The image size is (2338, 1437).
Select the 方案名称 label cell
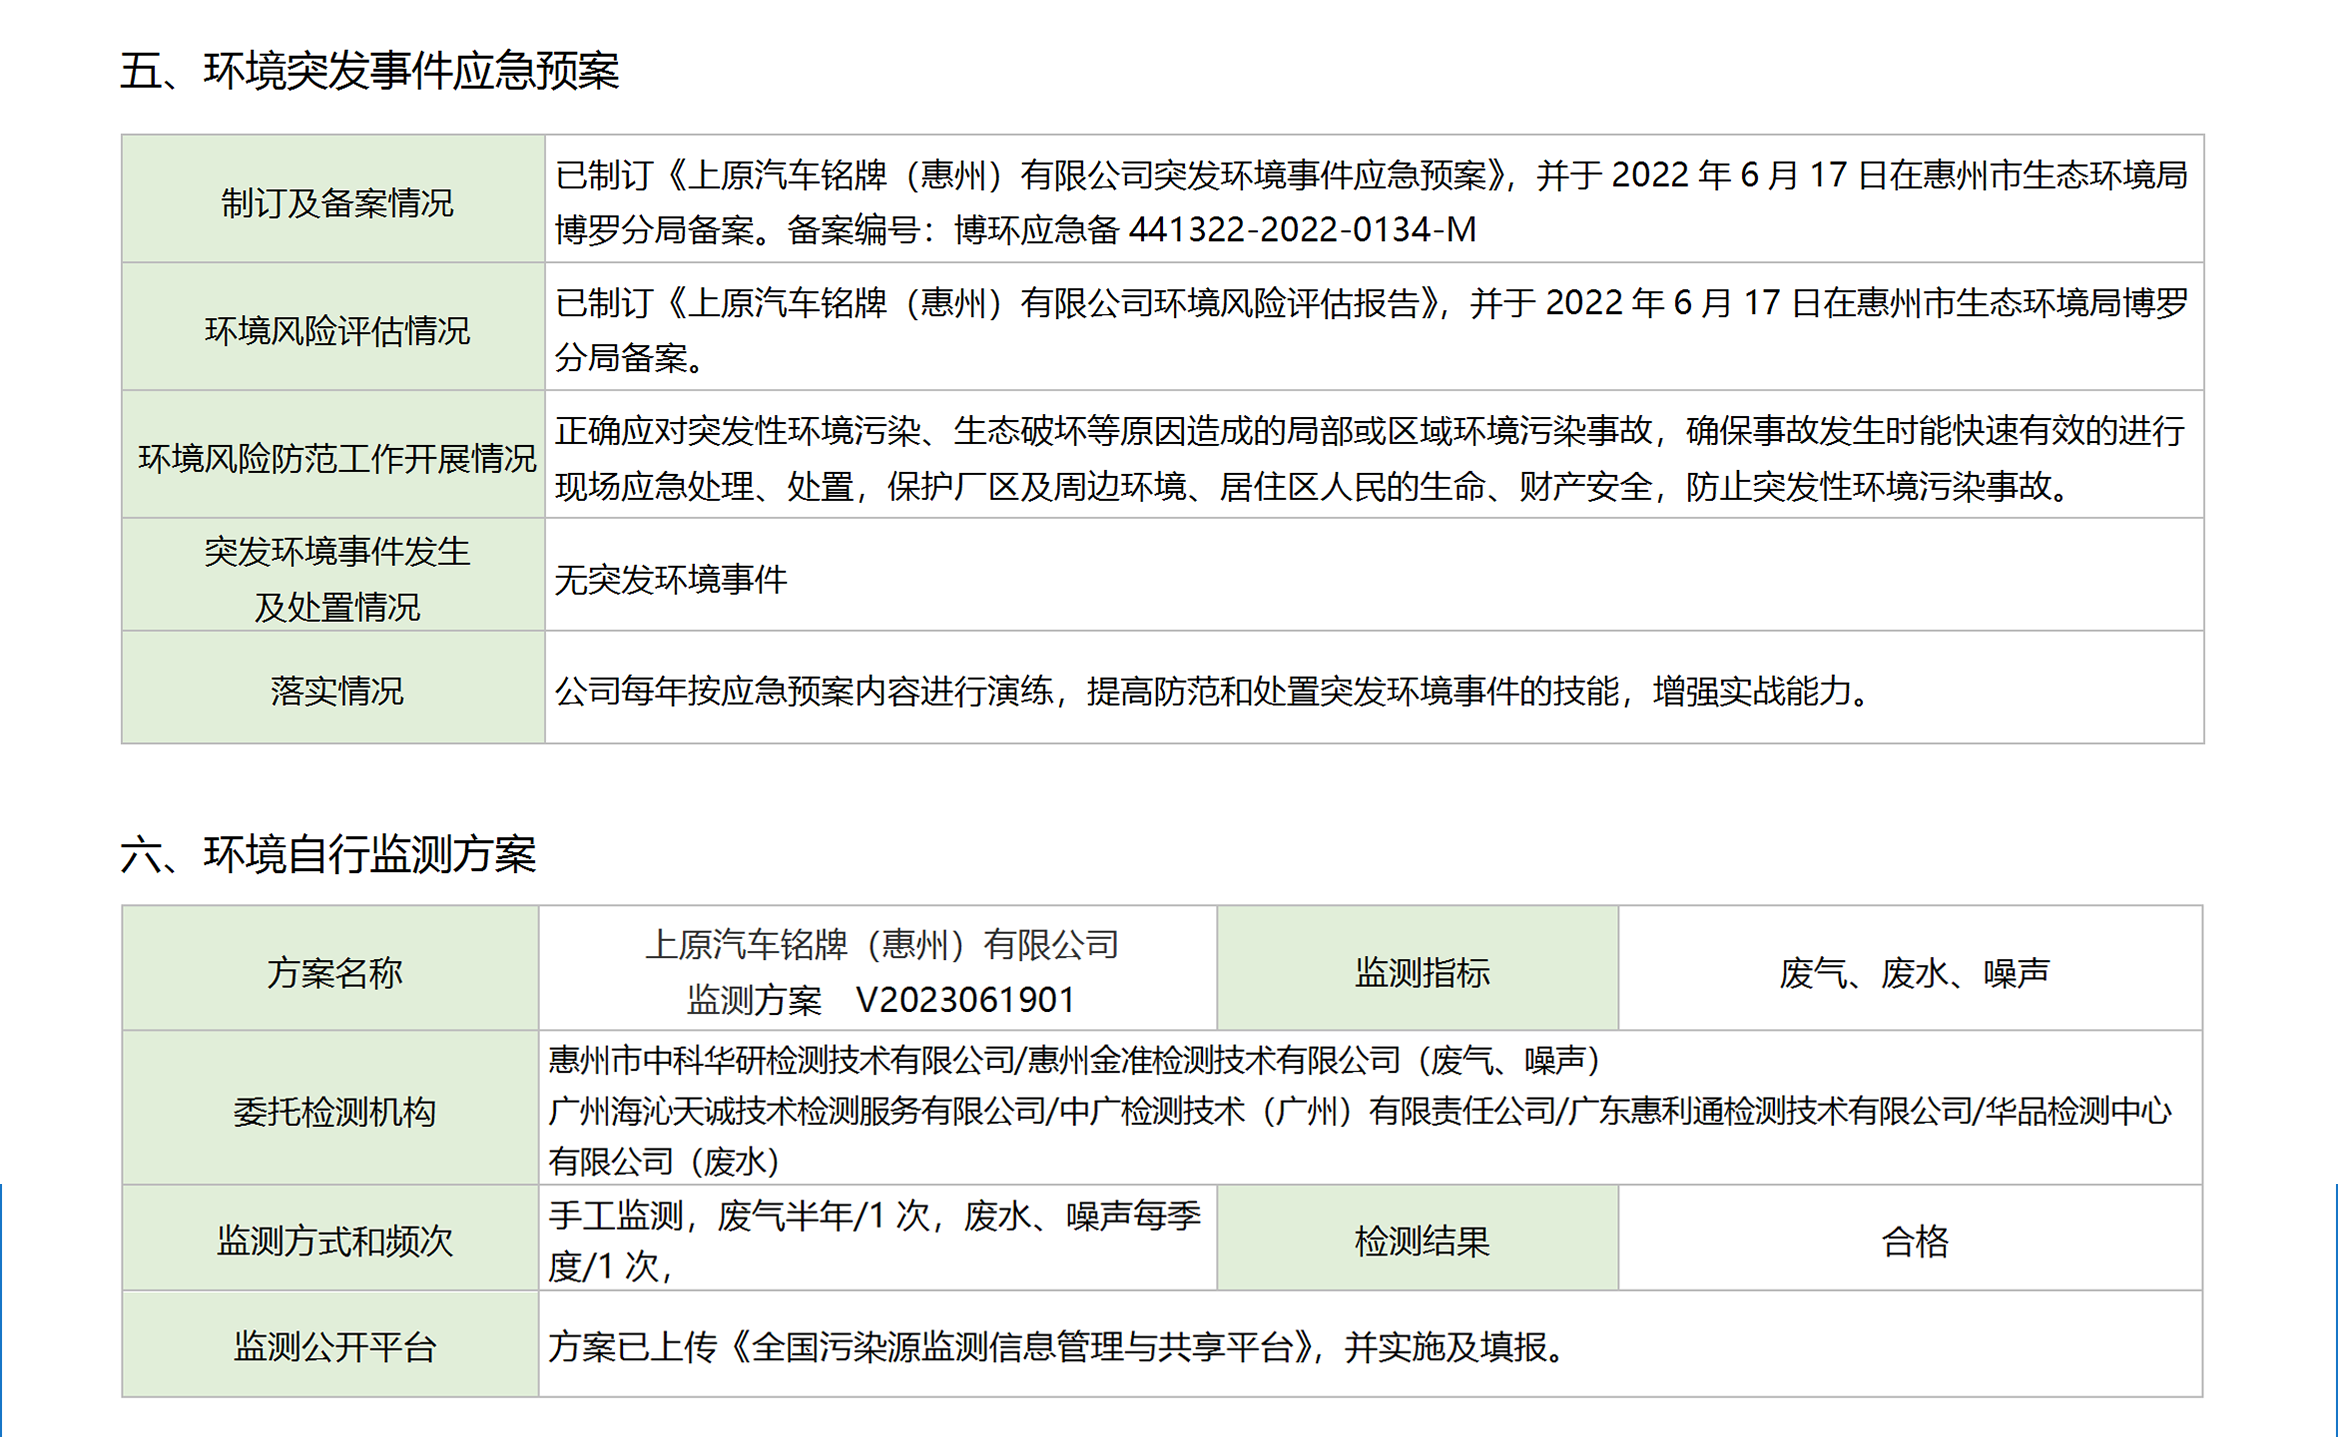click(330, 968)
